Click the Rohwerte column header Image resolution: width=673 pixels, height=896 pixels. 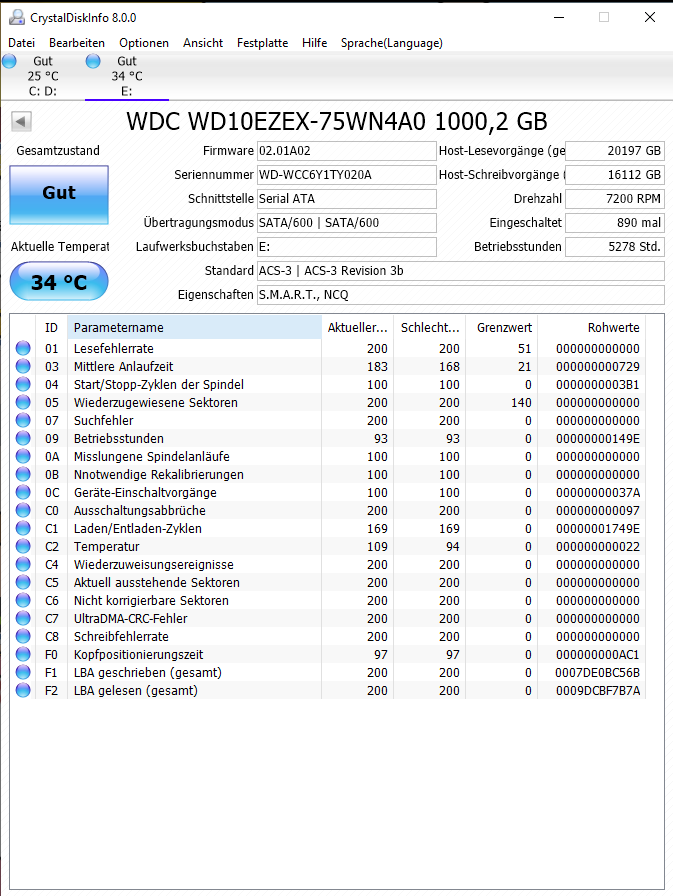tap(592, 327)
